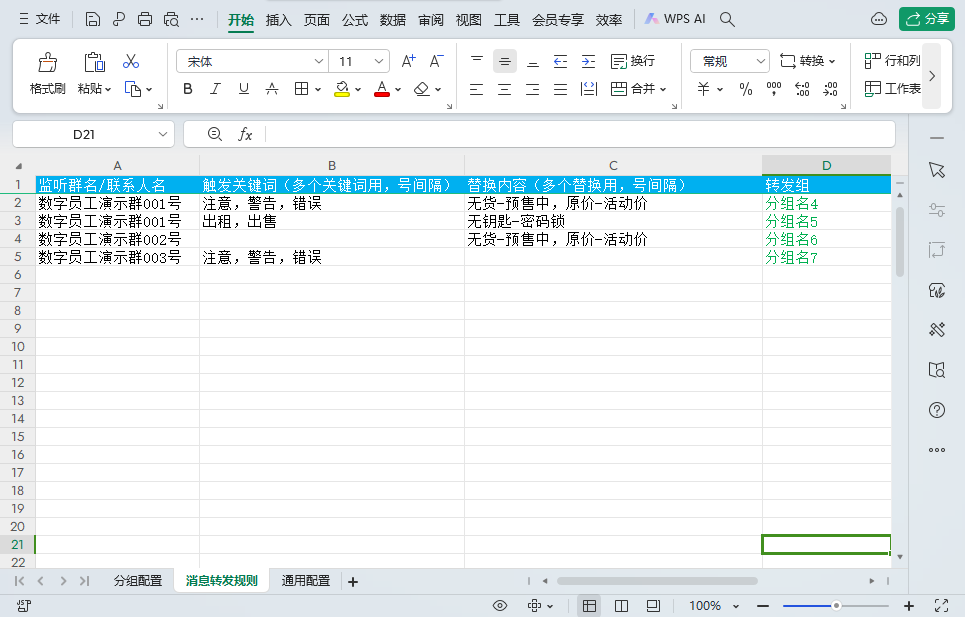Toggle bold formatting
This screenshot has width=965, height=617.
pyautogui.click(x=188, y=89)
